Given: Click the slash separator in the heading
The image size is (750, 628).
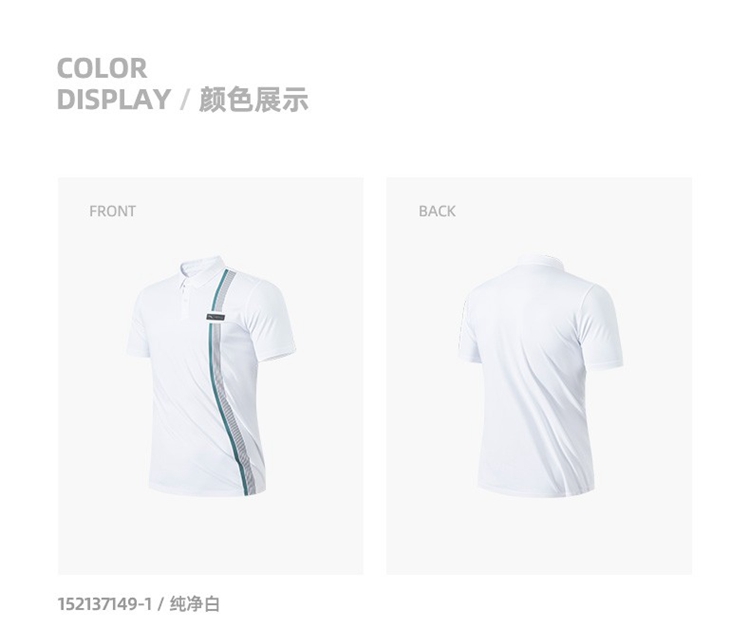Looking at the screenshot, I should [185, 99].
